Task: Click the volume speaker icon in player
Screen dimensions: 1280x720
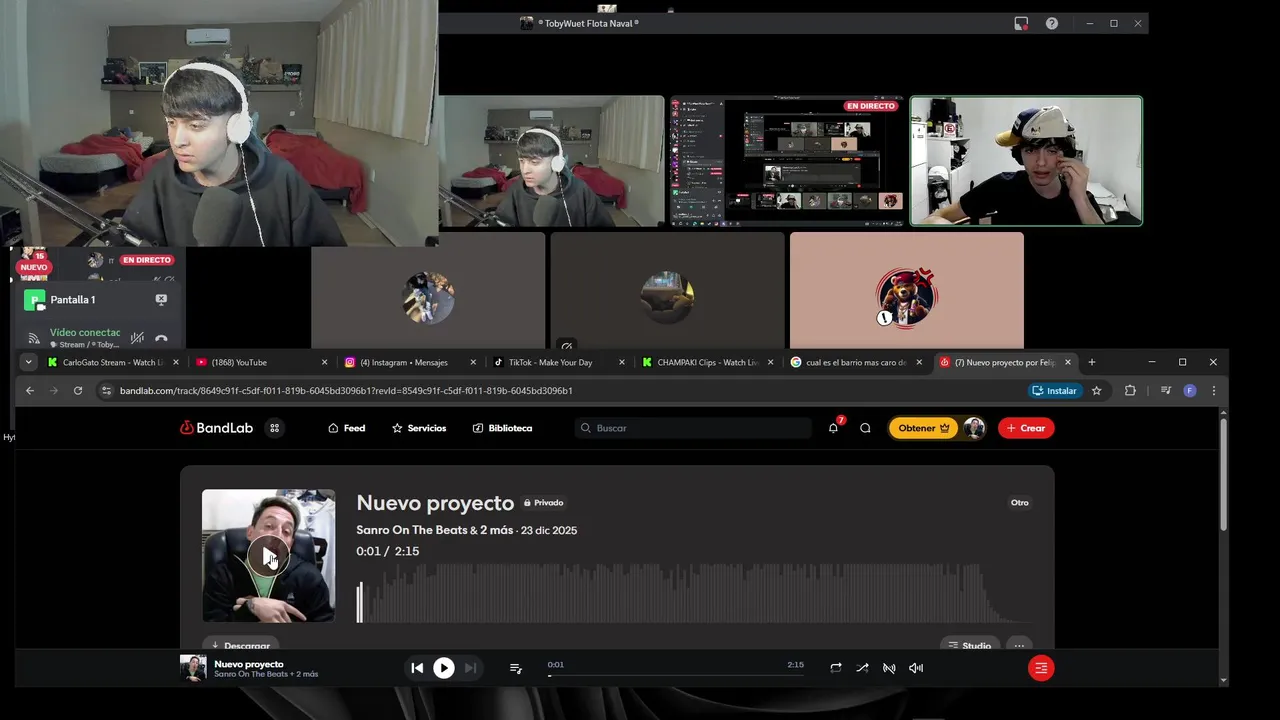Action: (916, 668)
